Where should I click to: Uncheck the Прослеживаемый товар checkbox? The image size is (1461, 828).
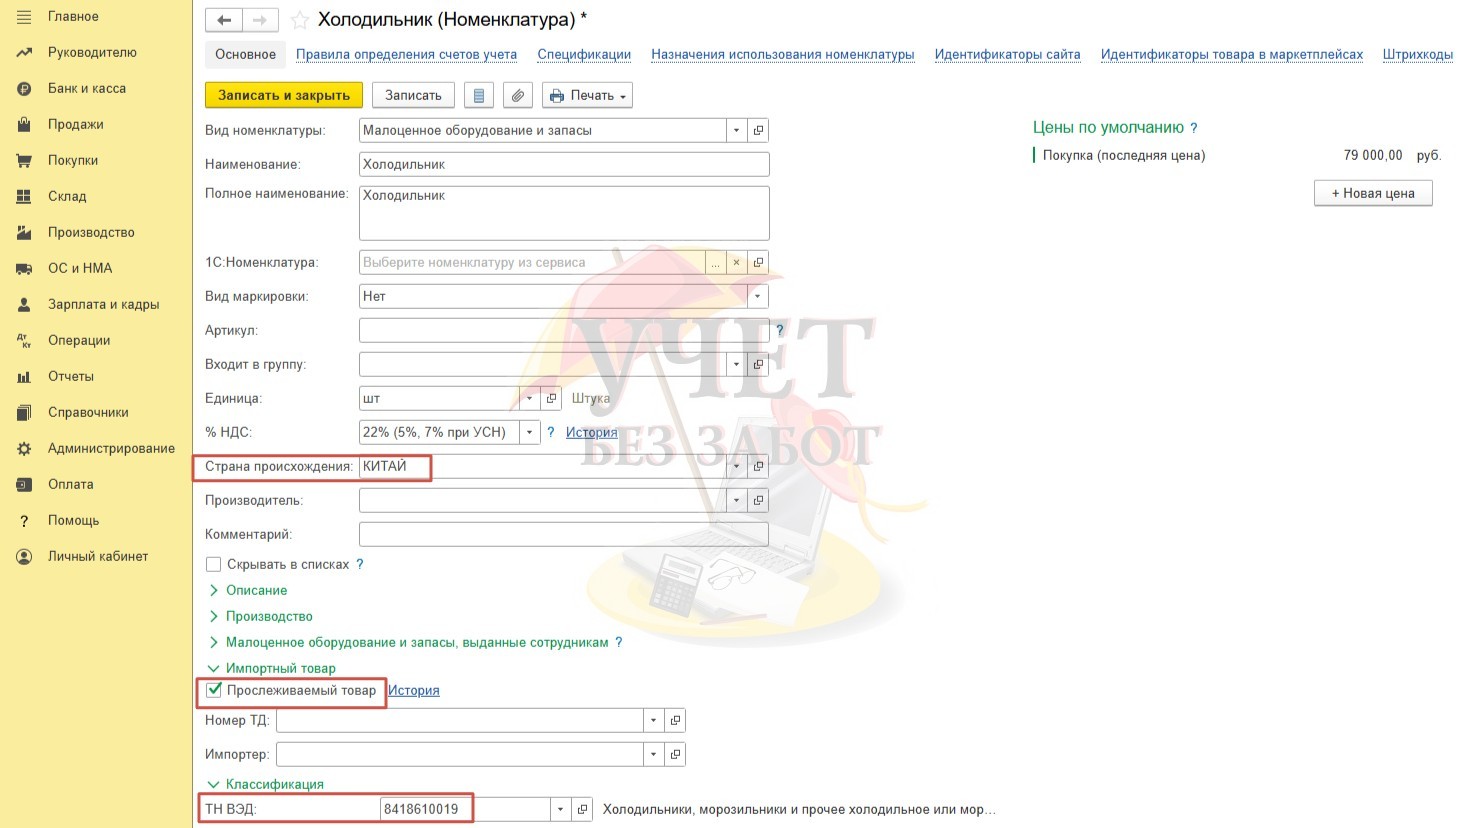click(x=214, y=690)
